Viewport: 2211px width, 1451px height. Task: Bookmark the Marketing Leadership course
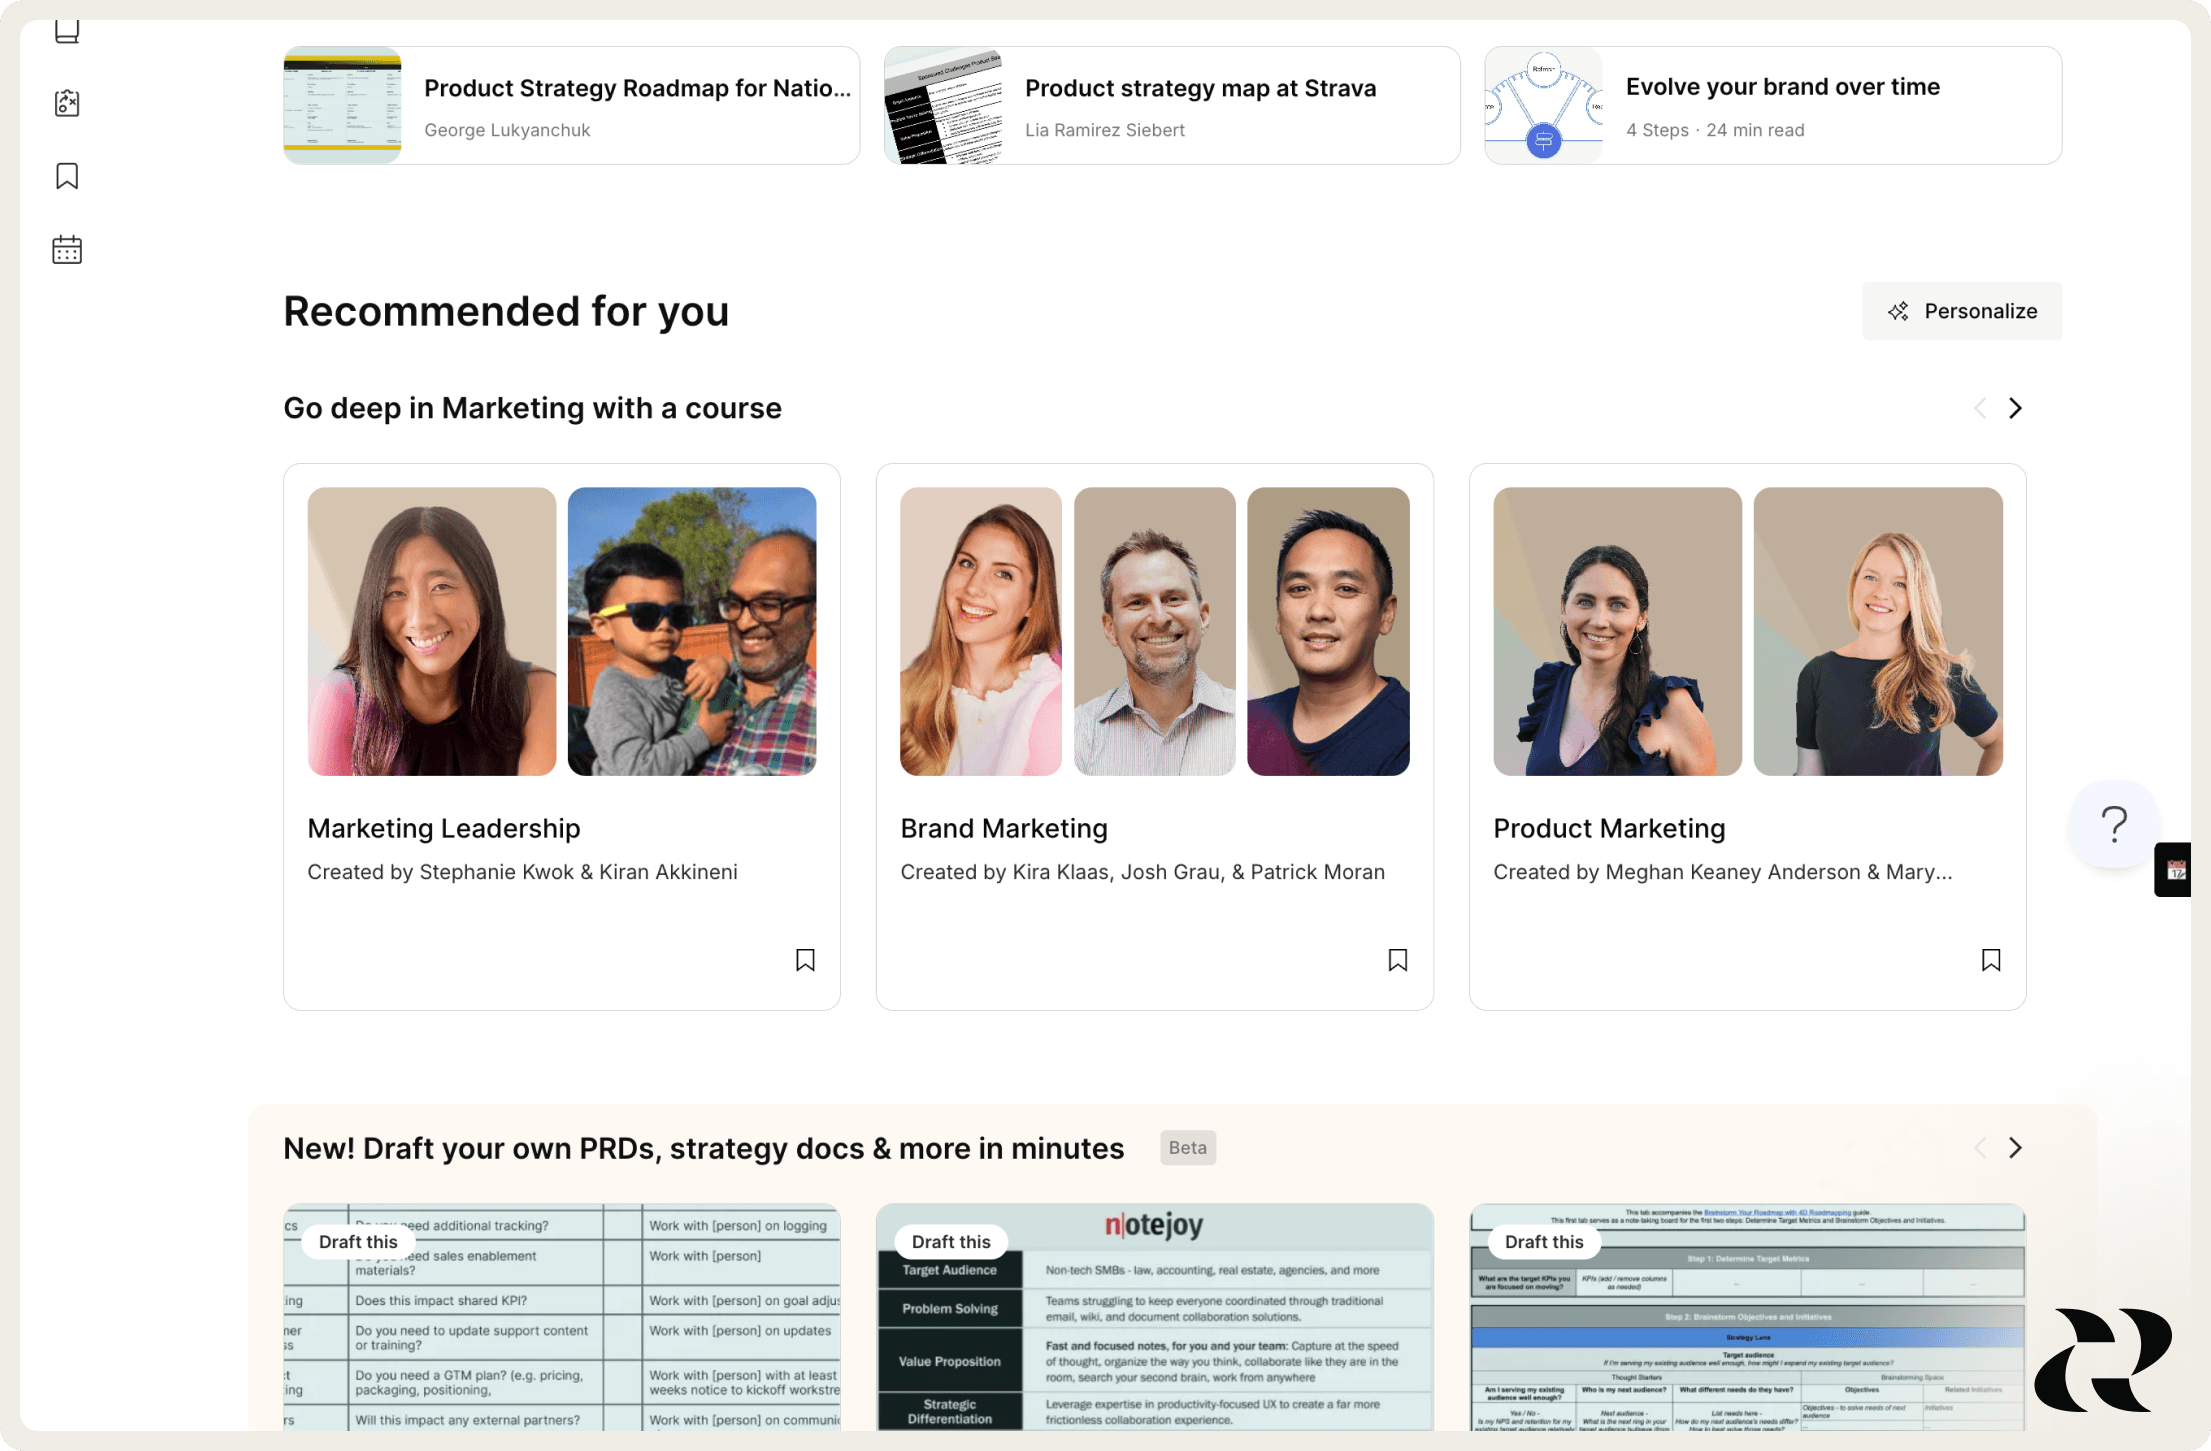805,960
